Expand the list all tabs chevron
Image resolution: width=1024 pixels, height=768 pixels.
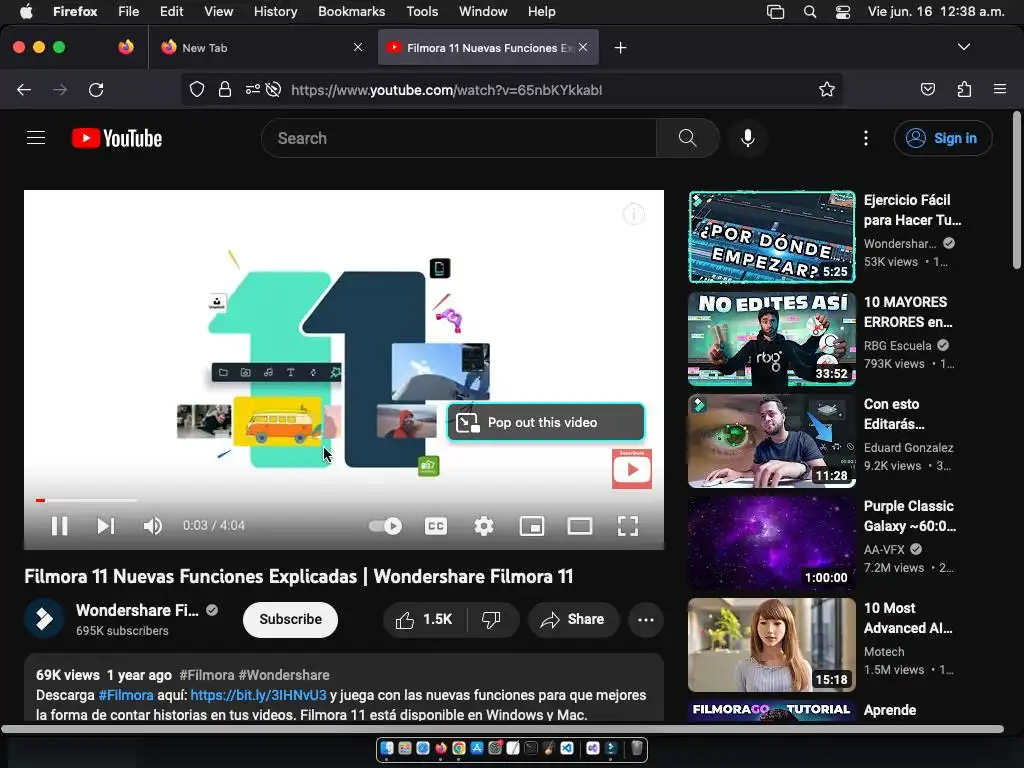[x=963, y=47]
